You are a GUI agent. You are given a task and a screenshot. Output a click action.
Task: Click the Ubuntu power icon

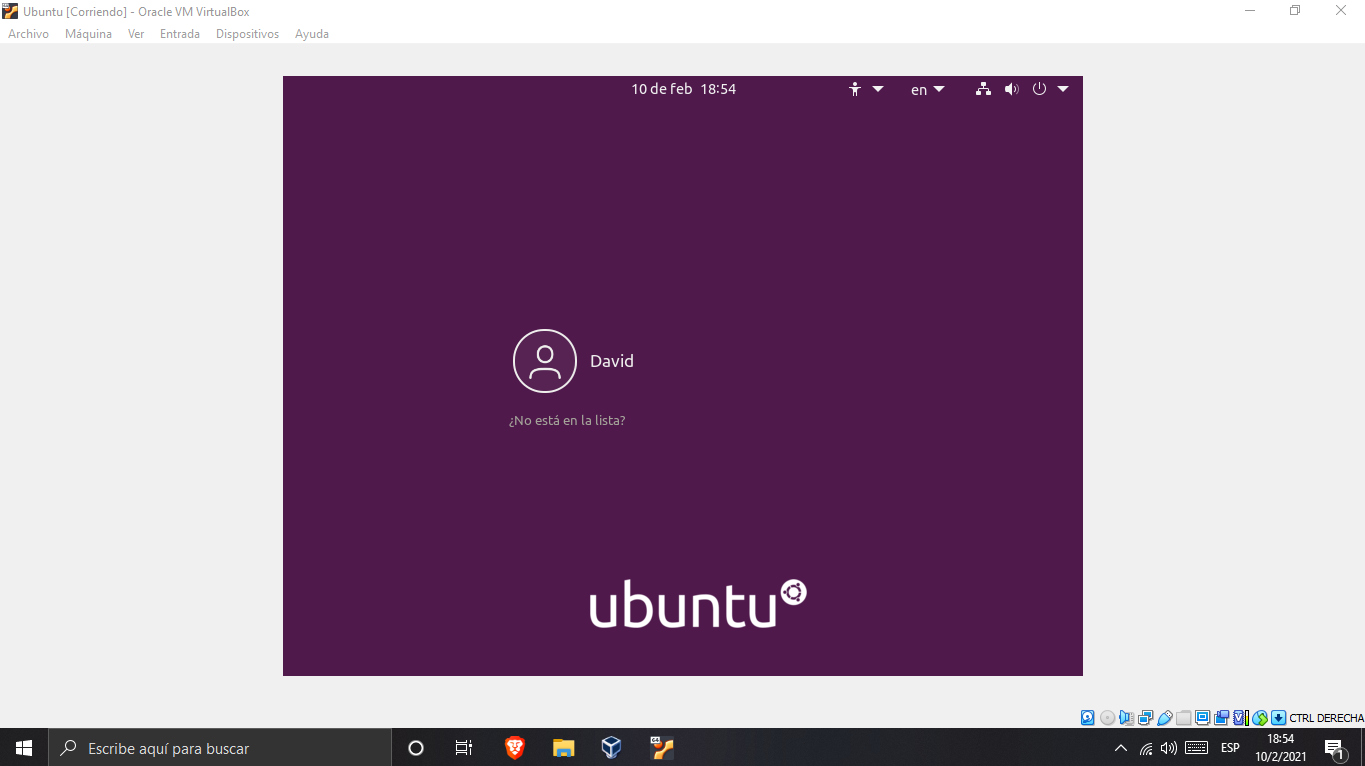pos(1039,89)
